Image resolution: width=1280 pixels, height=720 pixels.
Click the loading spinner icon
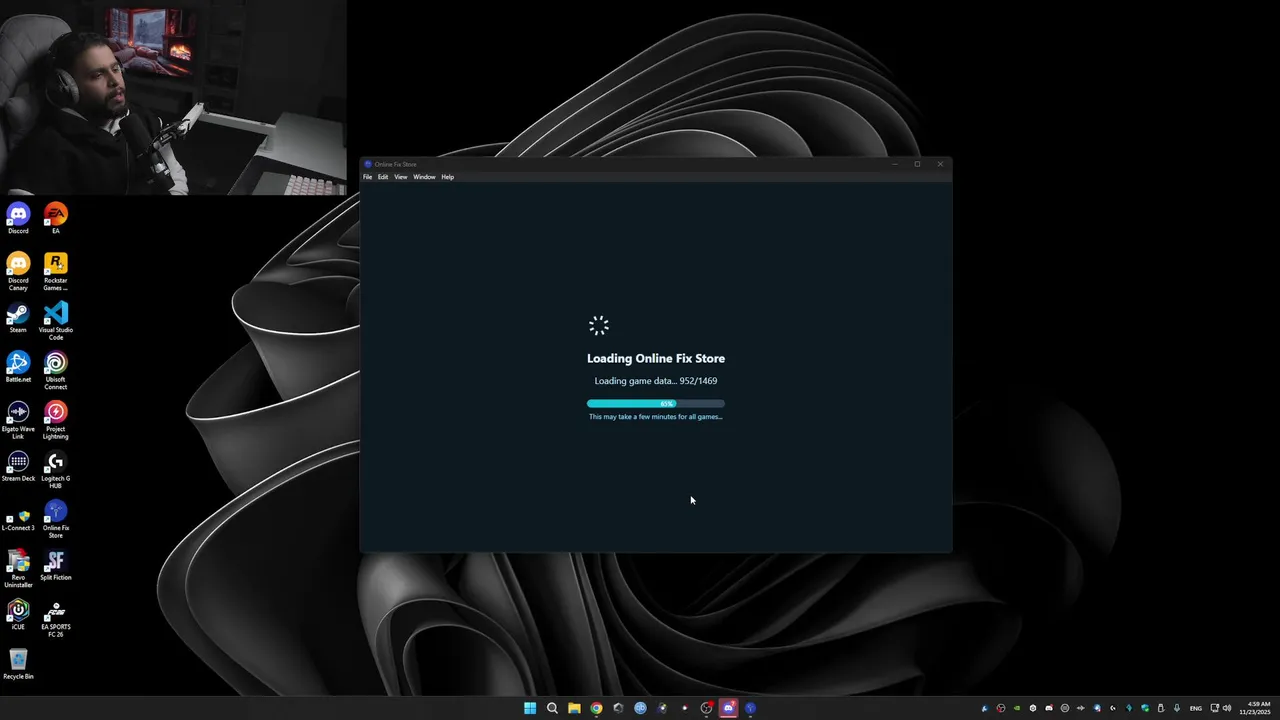click(x=598, y=325)
